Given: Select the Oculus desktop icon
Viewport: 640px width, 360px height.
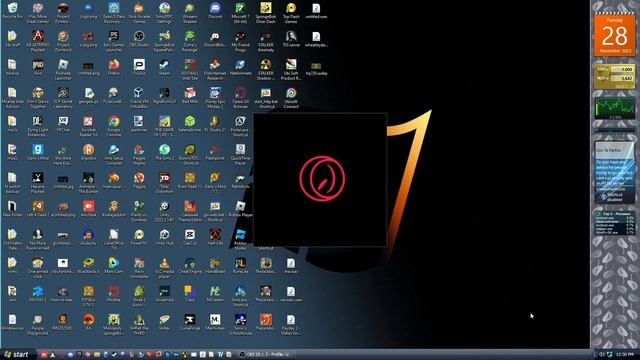Looking at the screenshot, I should point(139,68).
